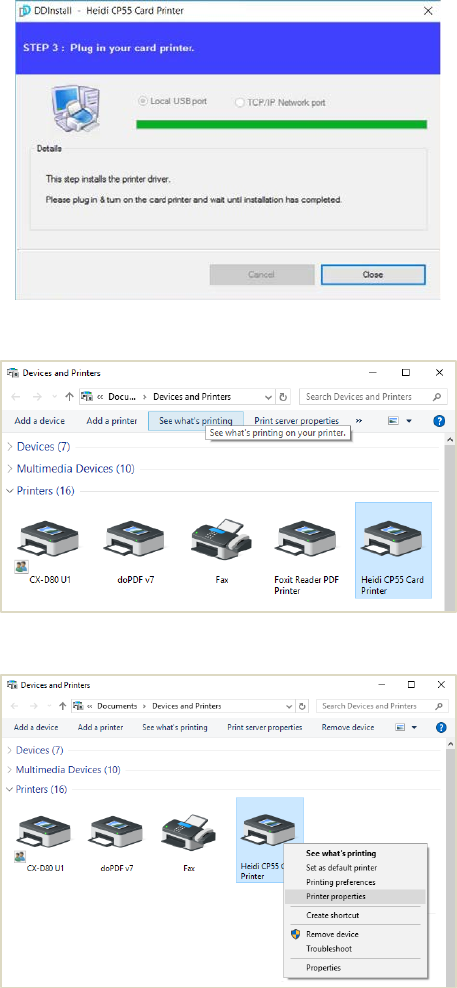This screenshot has height=988, width=457.
Task: Select the TCP/IP Network port option
Action: tap(239, 102)
